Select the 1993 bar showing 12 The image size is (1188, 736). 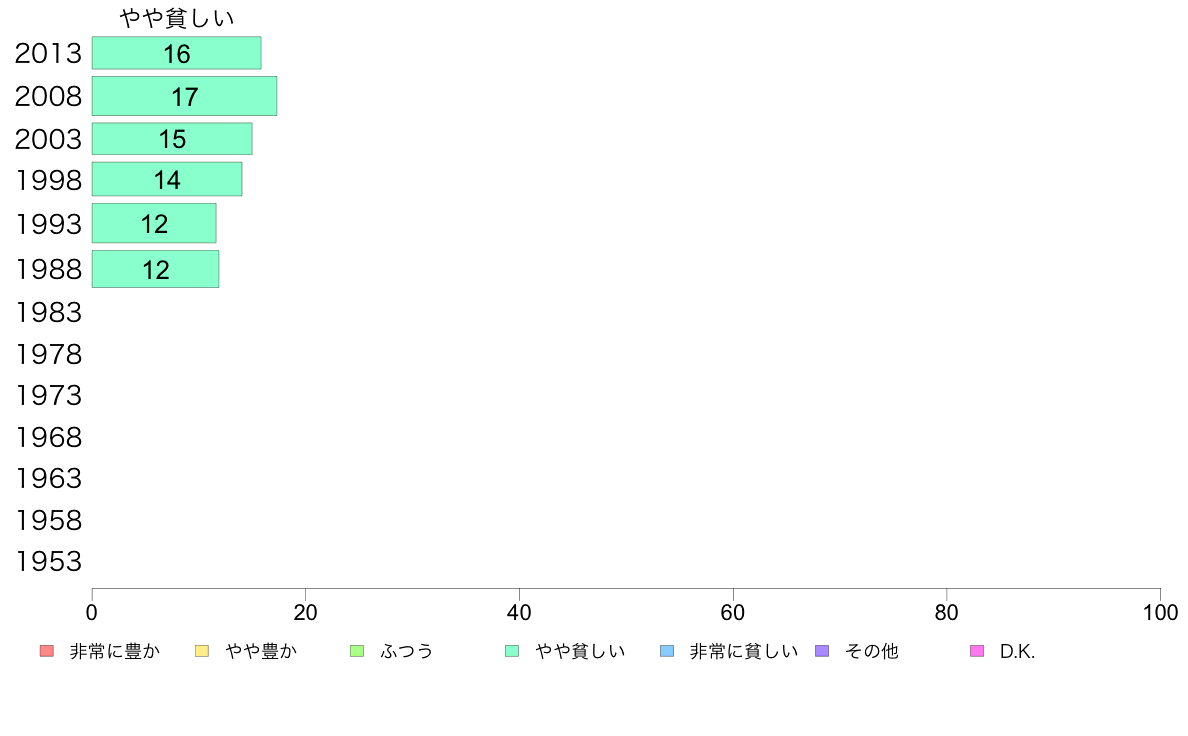point(154,224)
